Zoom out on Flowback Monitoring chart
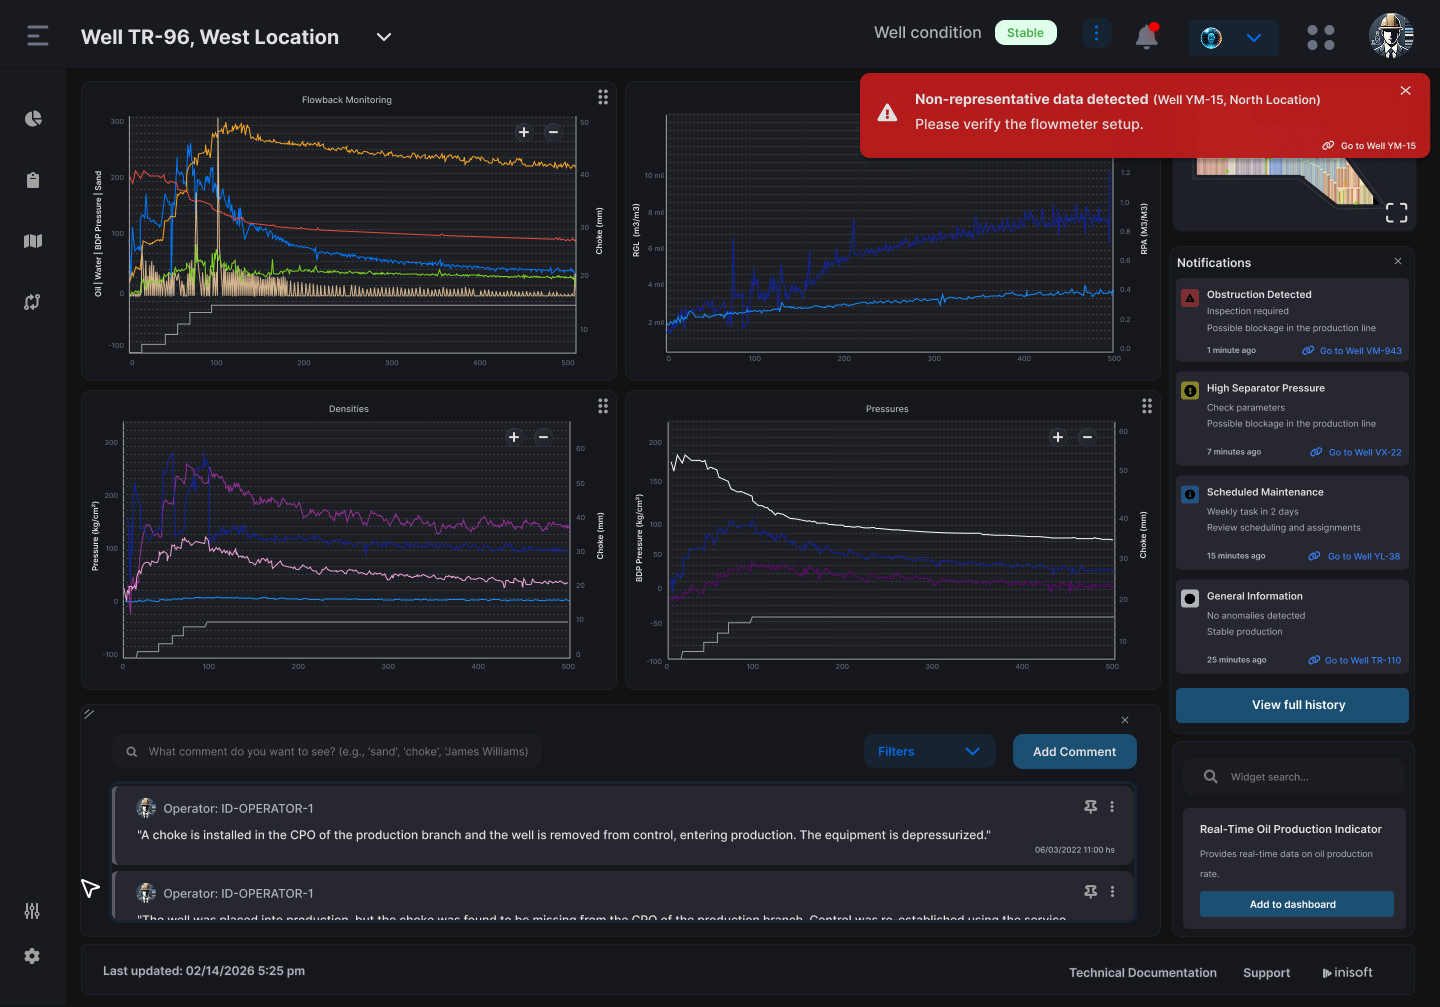Screen dimensions: 1440x1007 coord(553,132)
